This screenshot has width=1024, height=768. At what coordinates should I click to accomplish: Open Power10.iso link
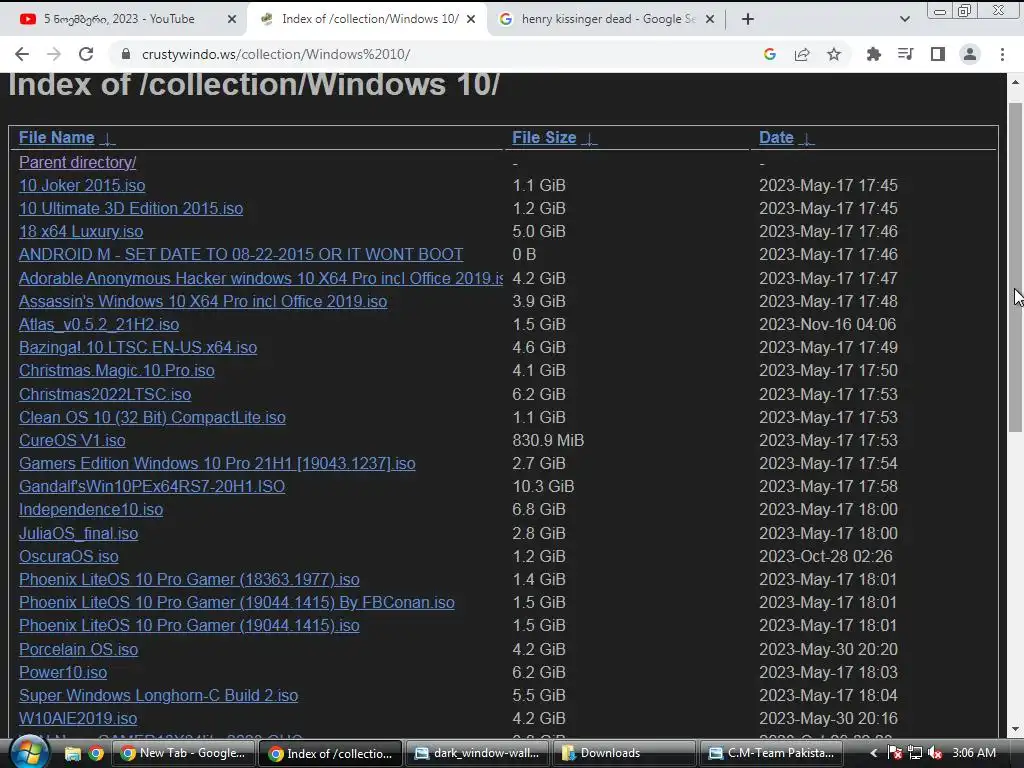tap(63, 672)
